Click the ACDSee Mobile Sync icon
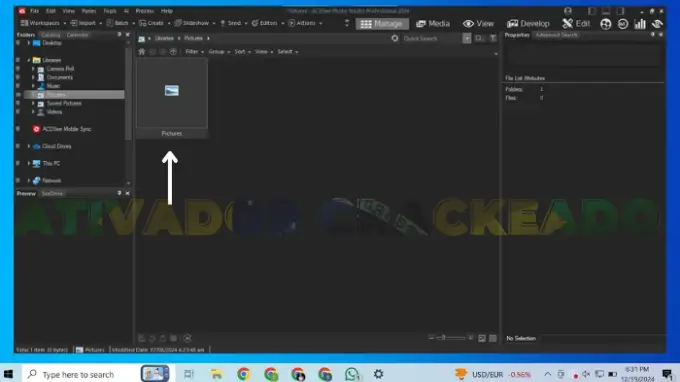The image size is (680, 382). click(36, 129)
